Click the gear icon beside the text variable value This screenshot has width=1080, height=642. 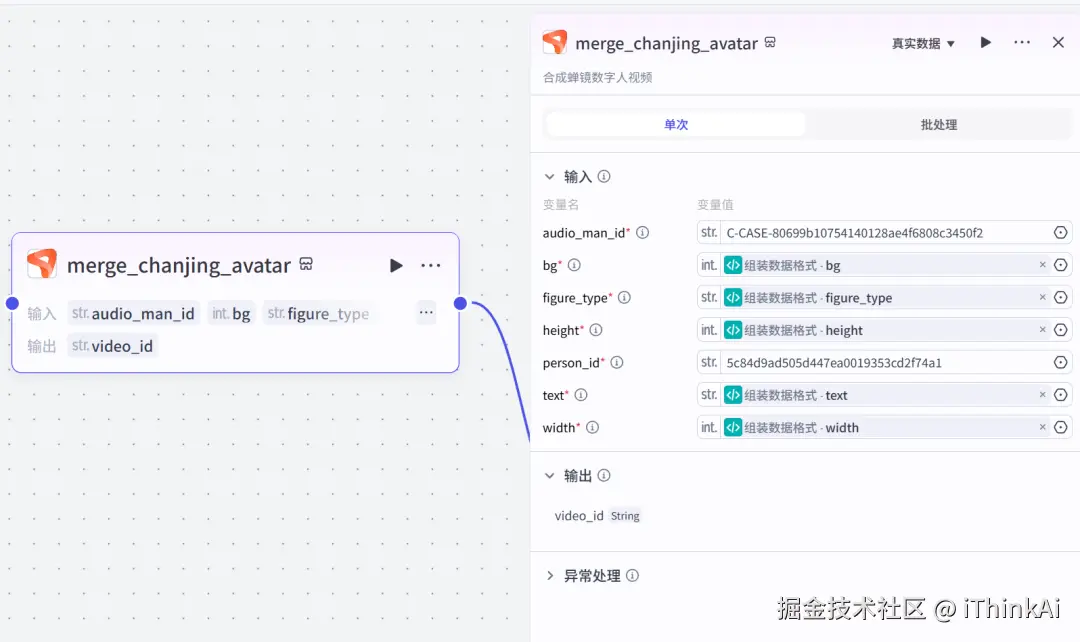point(1060,394)
